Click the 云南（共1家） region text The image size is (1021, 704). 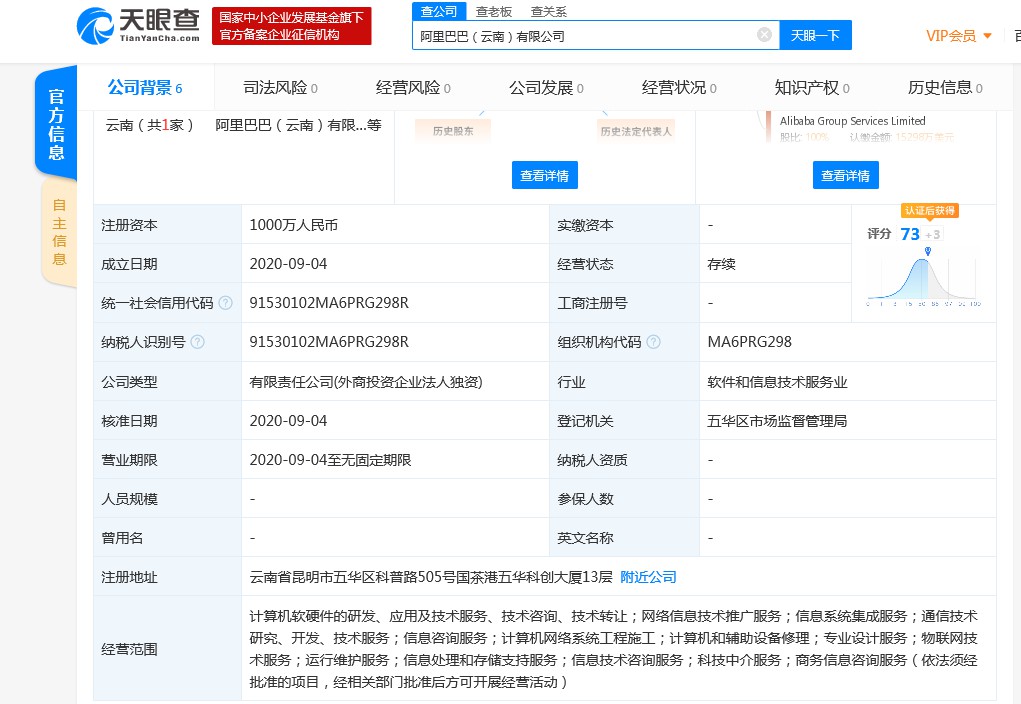149,125
